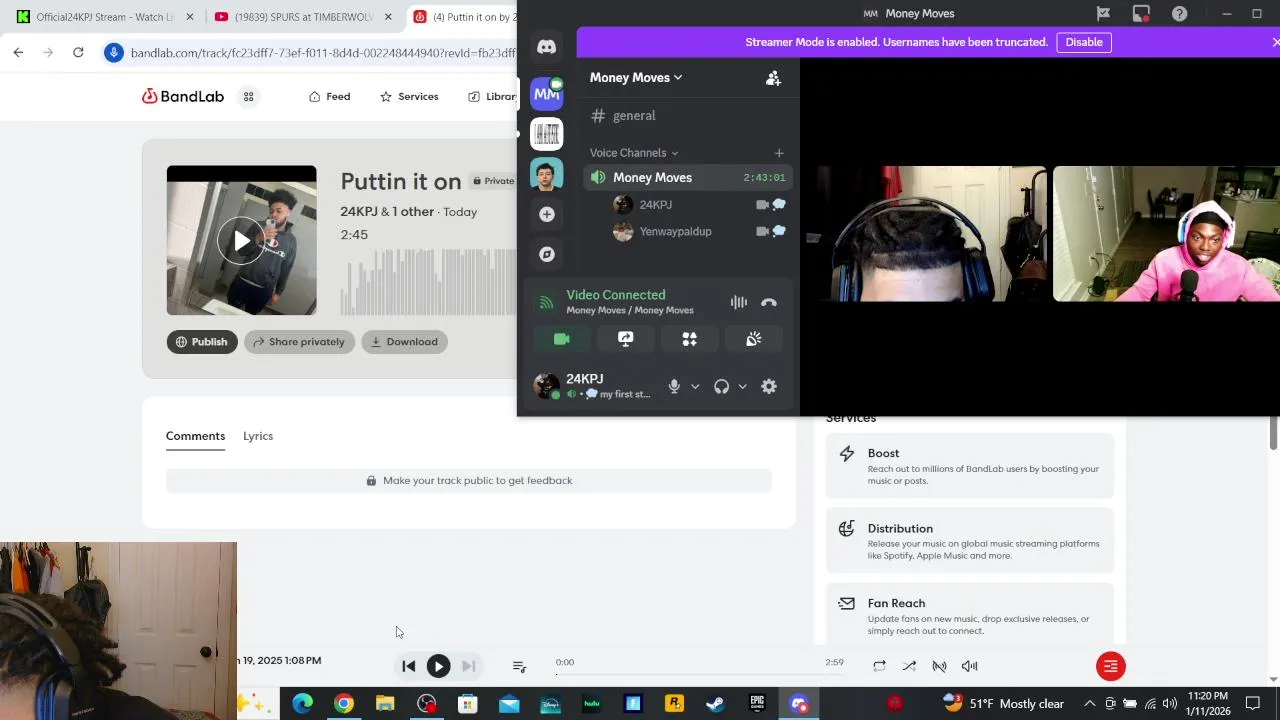This screenshot has width=1280, height=720.
Task: Open Microsoft Edge from the taskbar
Action: click(302, 704)
